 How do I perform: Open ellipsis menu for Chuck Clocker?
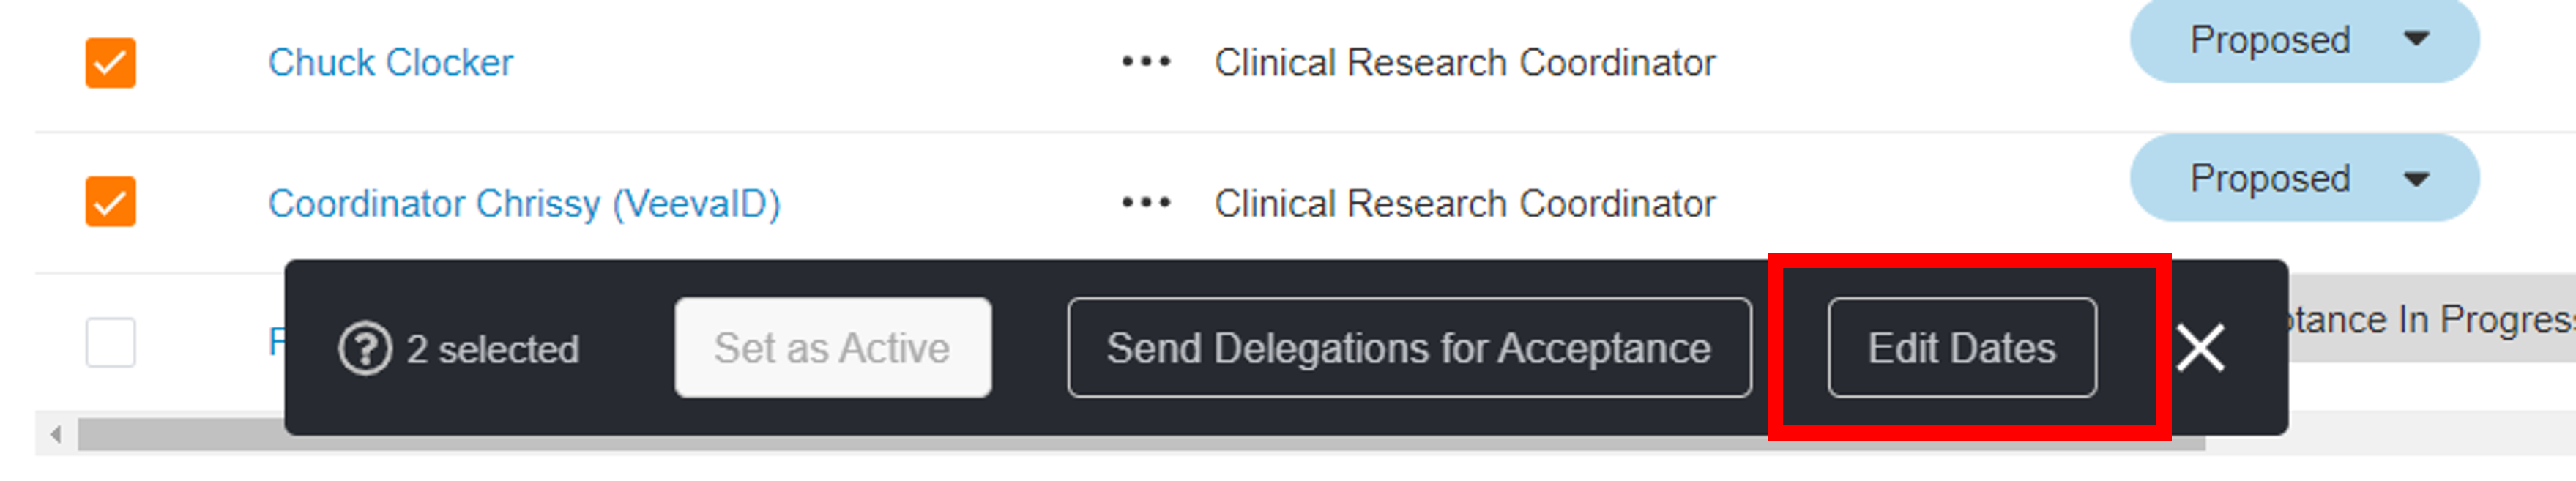[x=1145, y=62]
